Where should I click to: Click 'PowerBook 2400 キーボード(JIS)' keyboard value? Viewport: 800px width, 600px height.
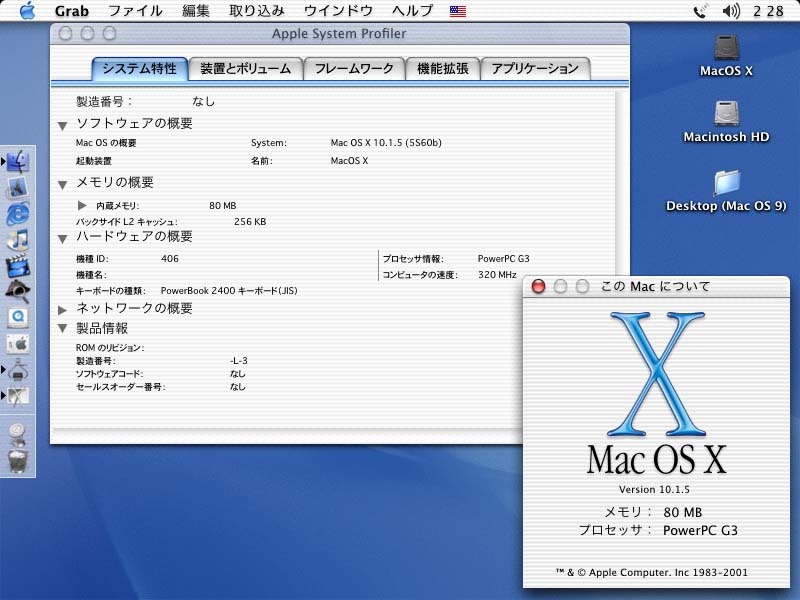(229, 291)
